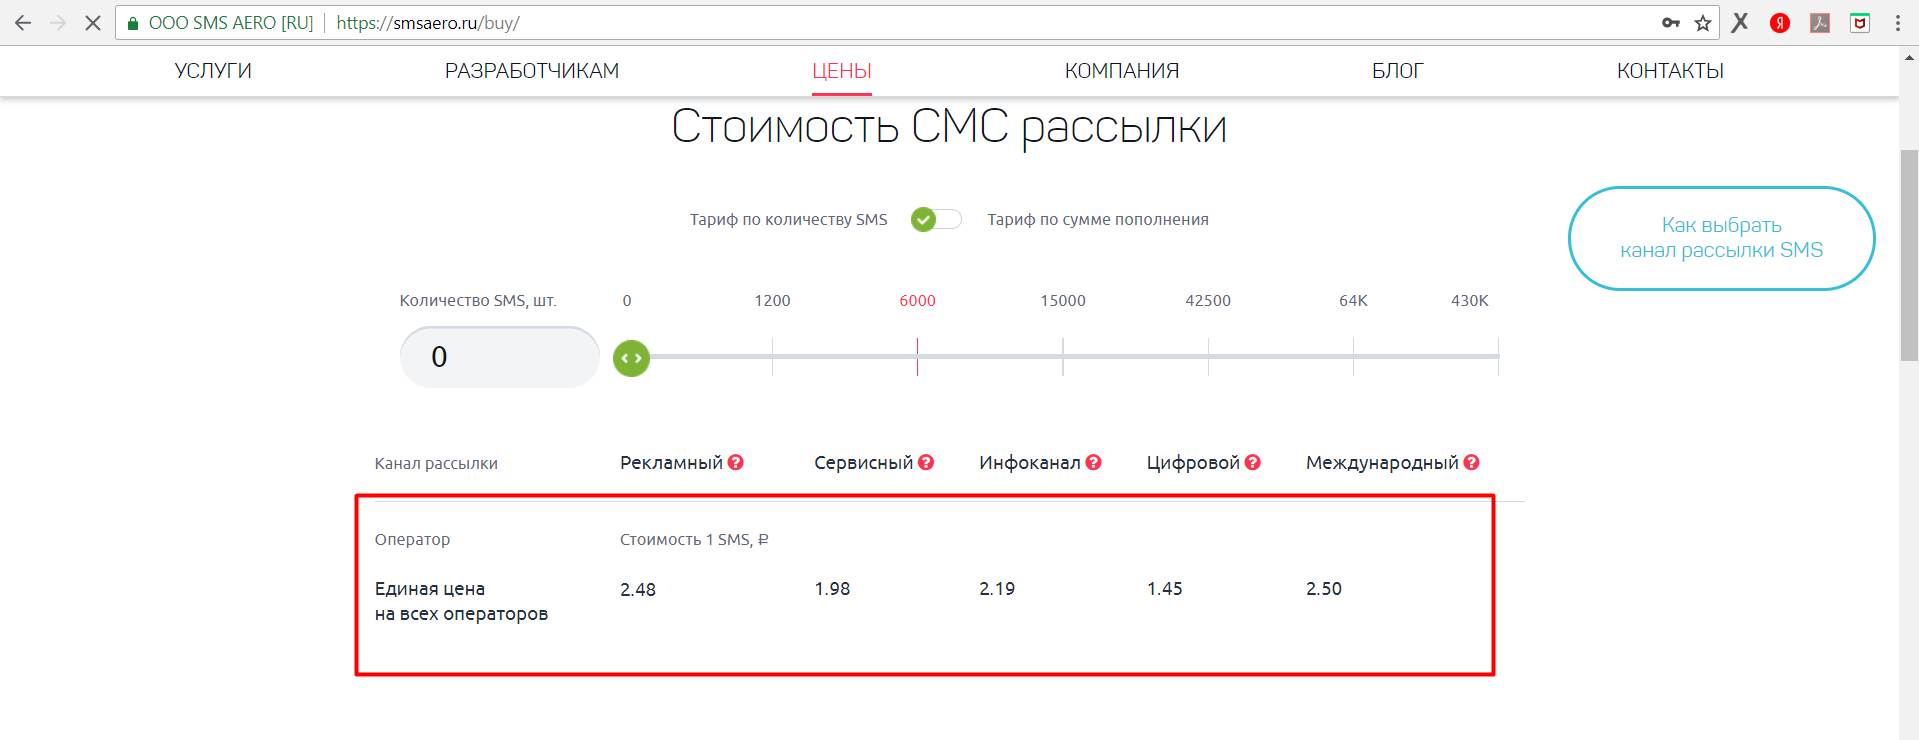Click the page vertical scrollbar
Viewport: 1919px width, 740px height.
[x=1909, y=255]
